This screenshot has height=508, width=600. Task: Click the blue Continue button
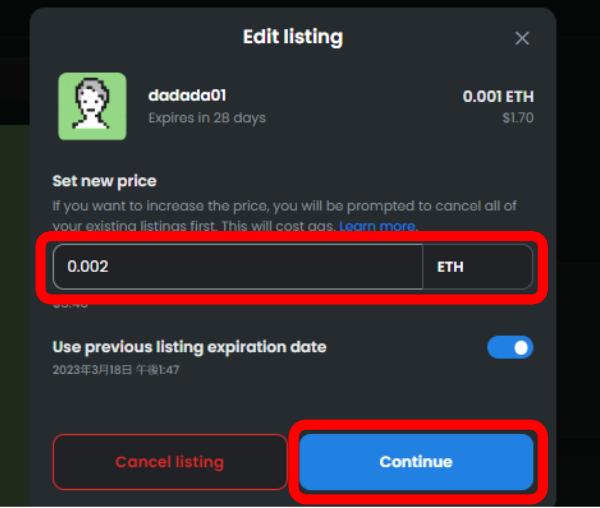point(416,462)
